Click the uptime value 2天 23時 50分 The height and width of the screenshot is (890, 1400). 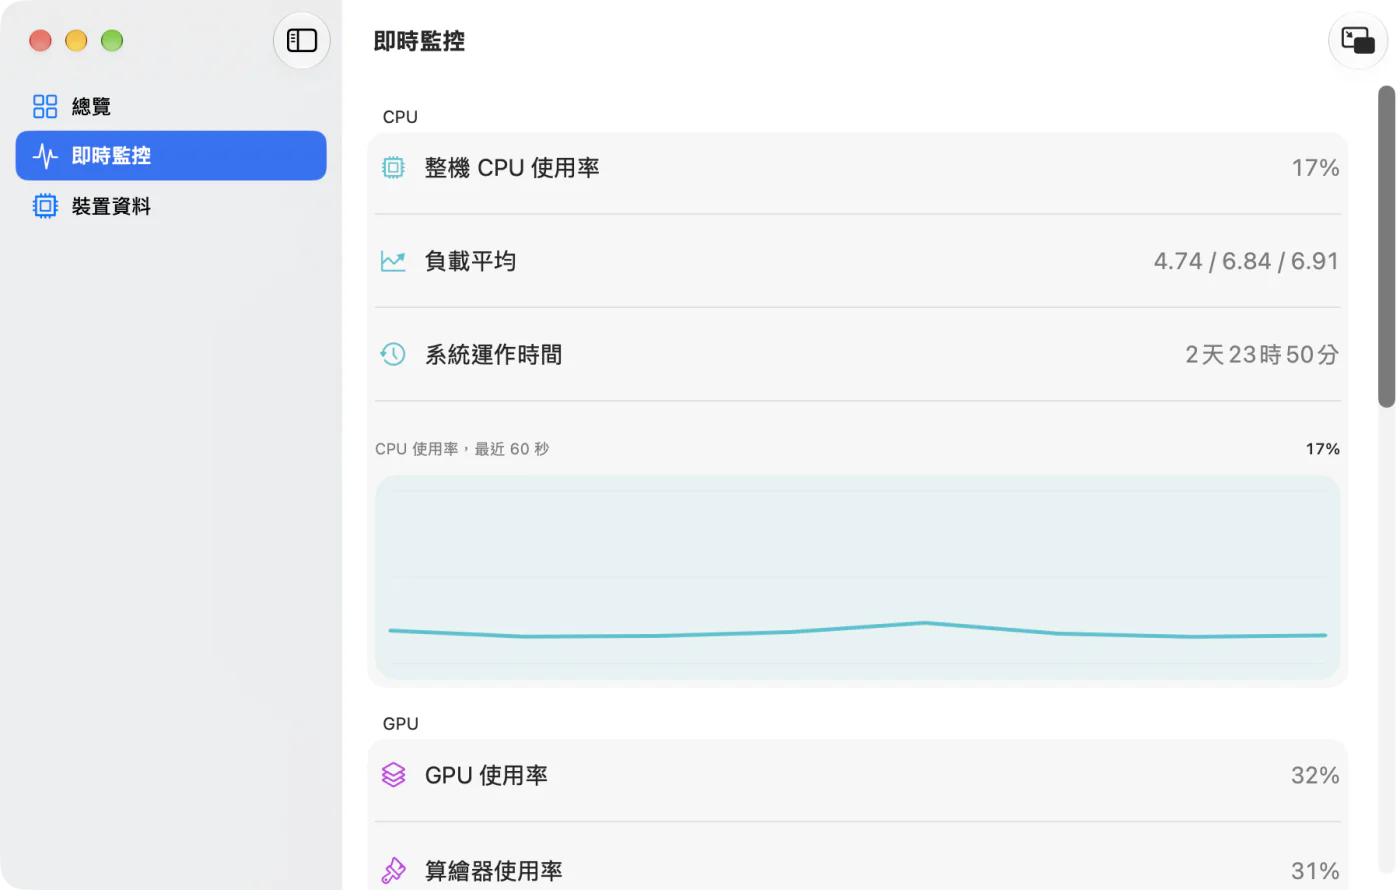[x=1262, y=354]
